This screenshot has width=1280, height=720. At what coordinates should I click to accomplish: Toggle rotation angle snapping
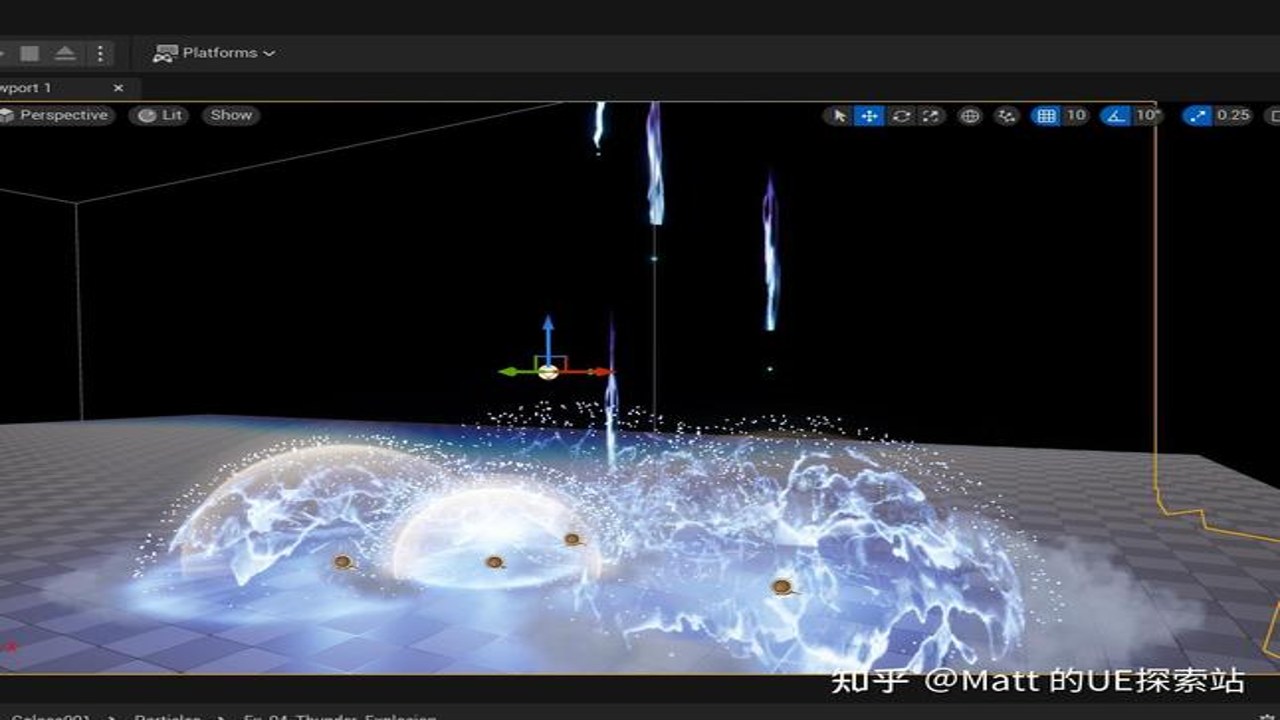coord(1116,116)
